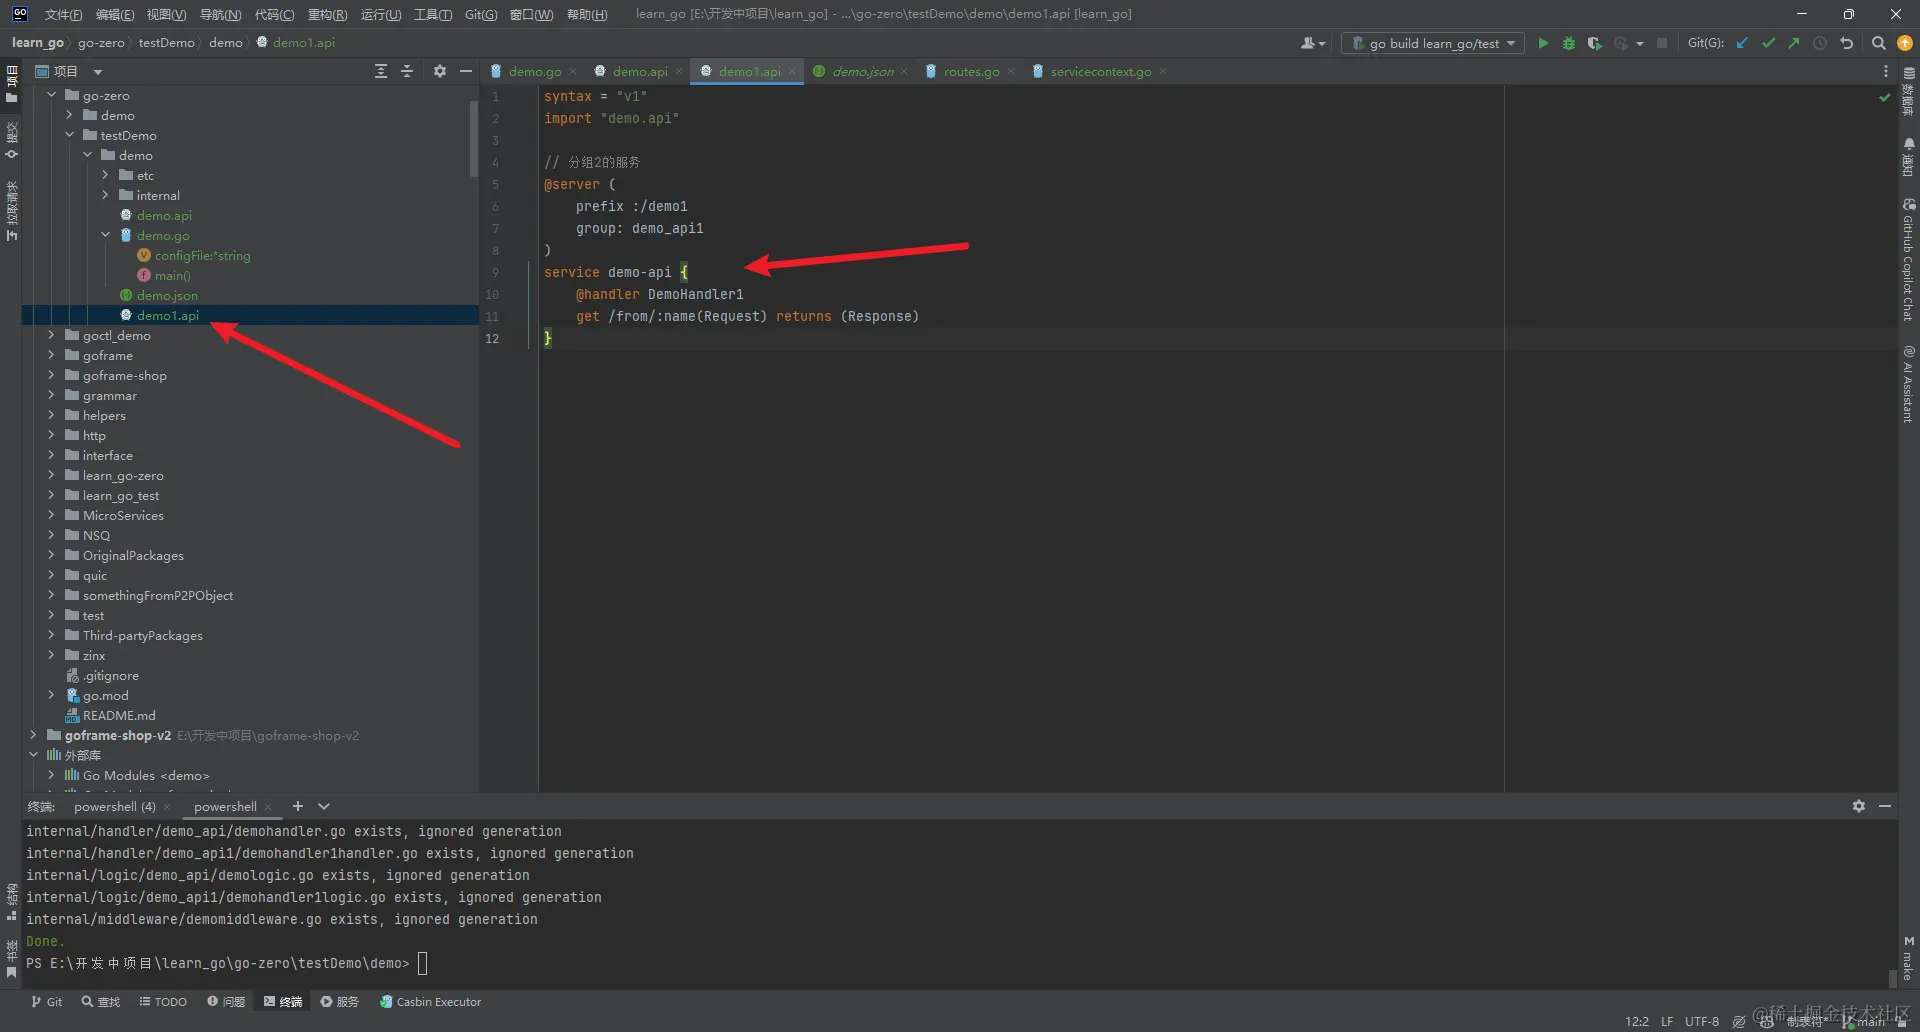Click terminal prompt input area
The height and width of the screenshot is (1032, 1920).
(423, 963)
